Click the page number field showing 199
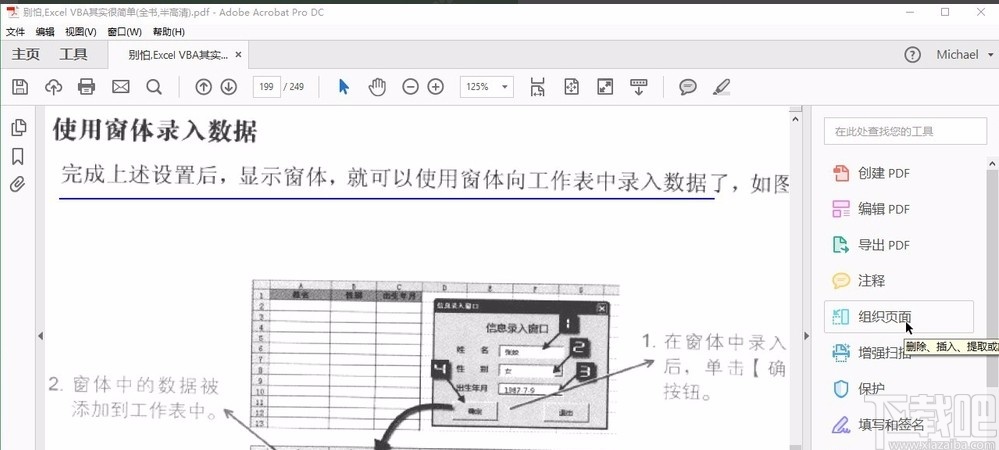Viewport: 999px width, 450px height. pos(266,87)
